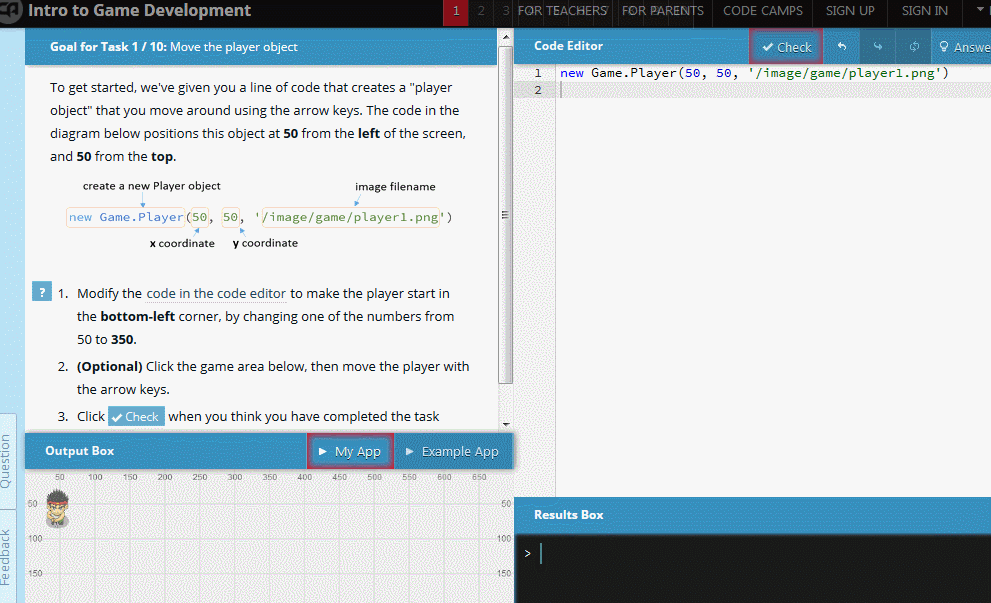Open the Answer lightbulb hint

click(x=958, y=46)
